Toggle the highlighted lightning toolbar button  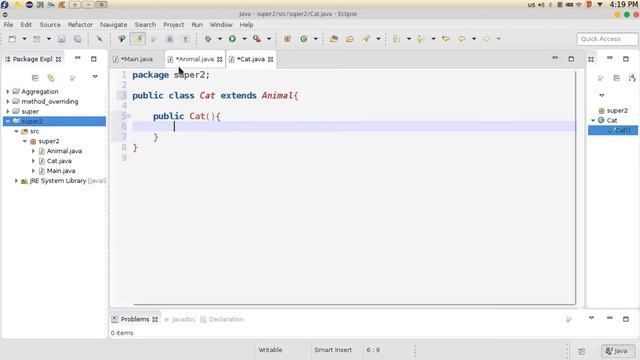click(x=138, y=39)
